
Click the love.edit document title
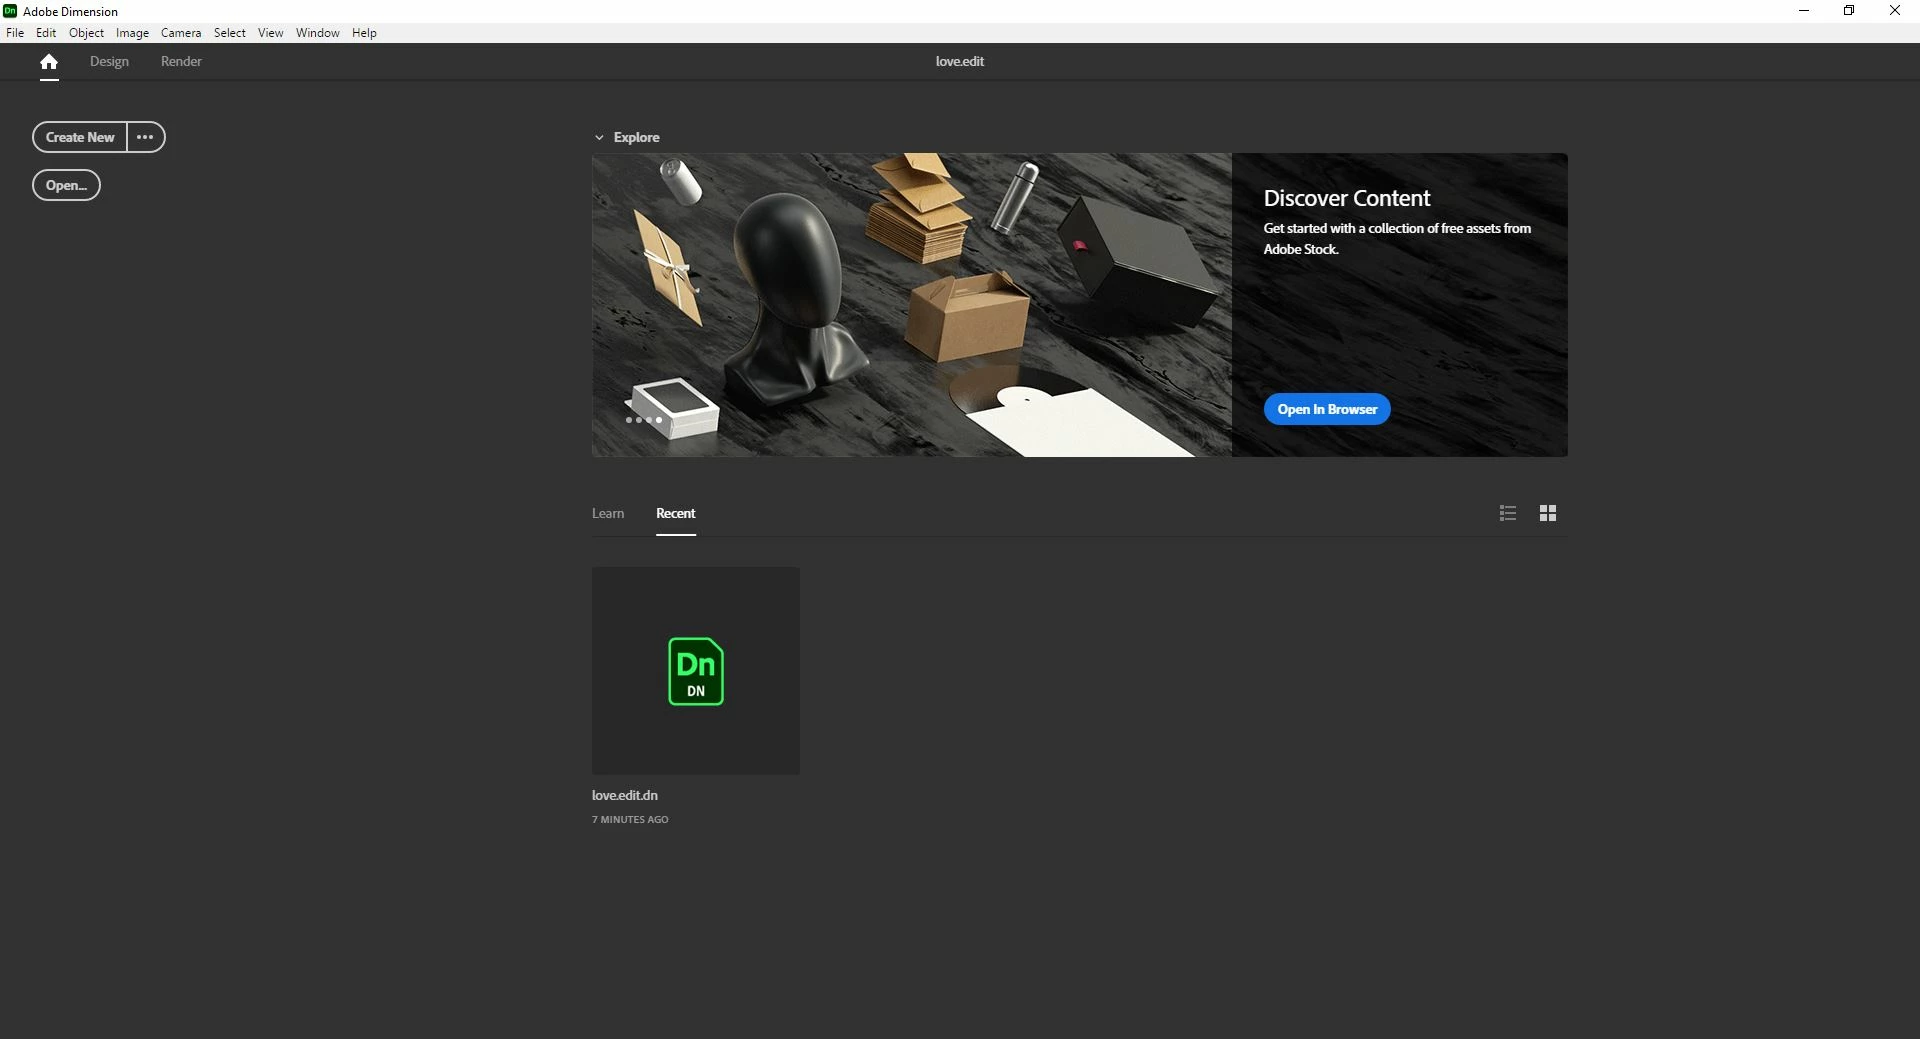[960, 62]
